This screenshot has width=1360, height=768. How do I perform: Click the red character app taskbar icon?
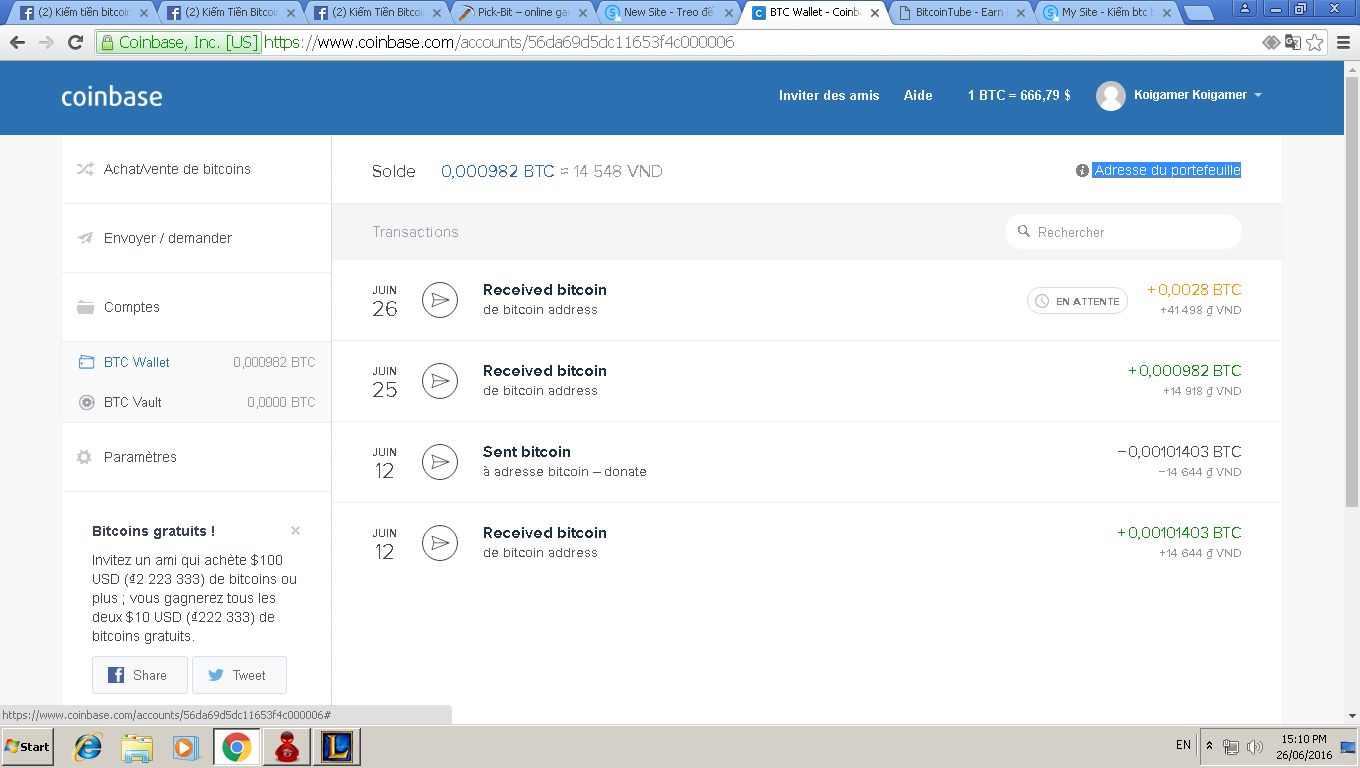point(286,747)
